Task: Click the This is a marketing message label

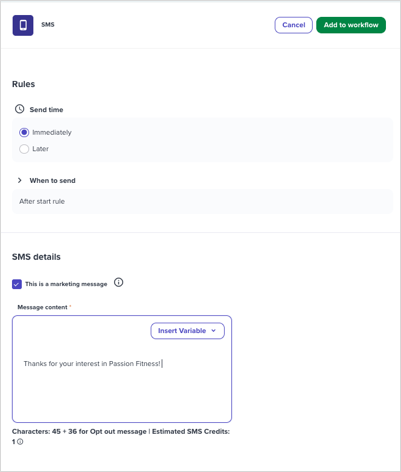Action: pyautogui.click(x=66, y=284)
